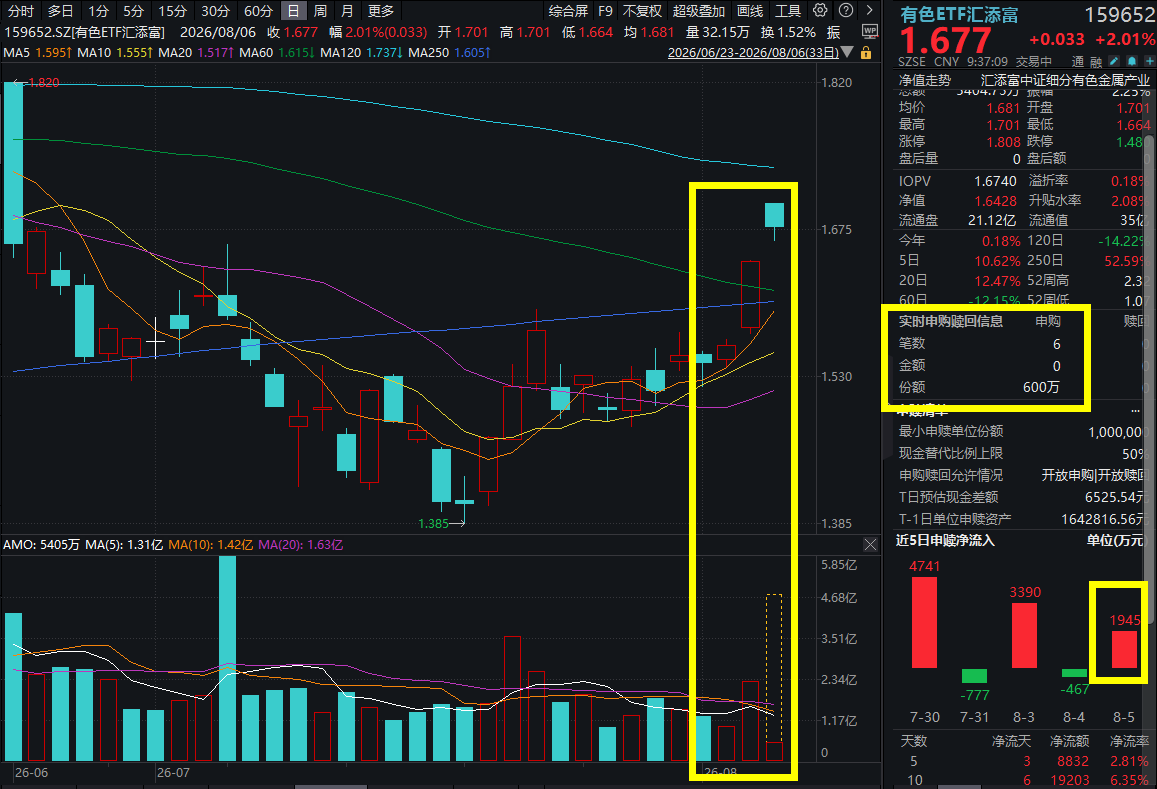Screen dimensions: 1157x789
Task: Click the 净值 1.6428 value
Action: [x=995, y=201]
